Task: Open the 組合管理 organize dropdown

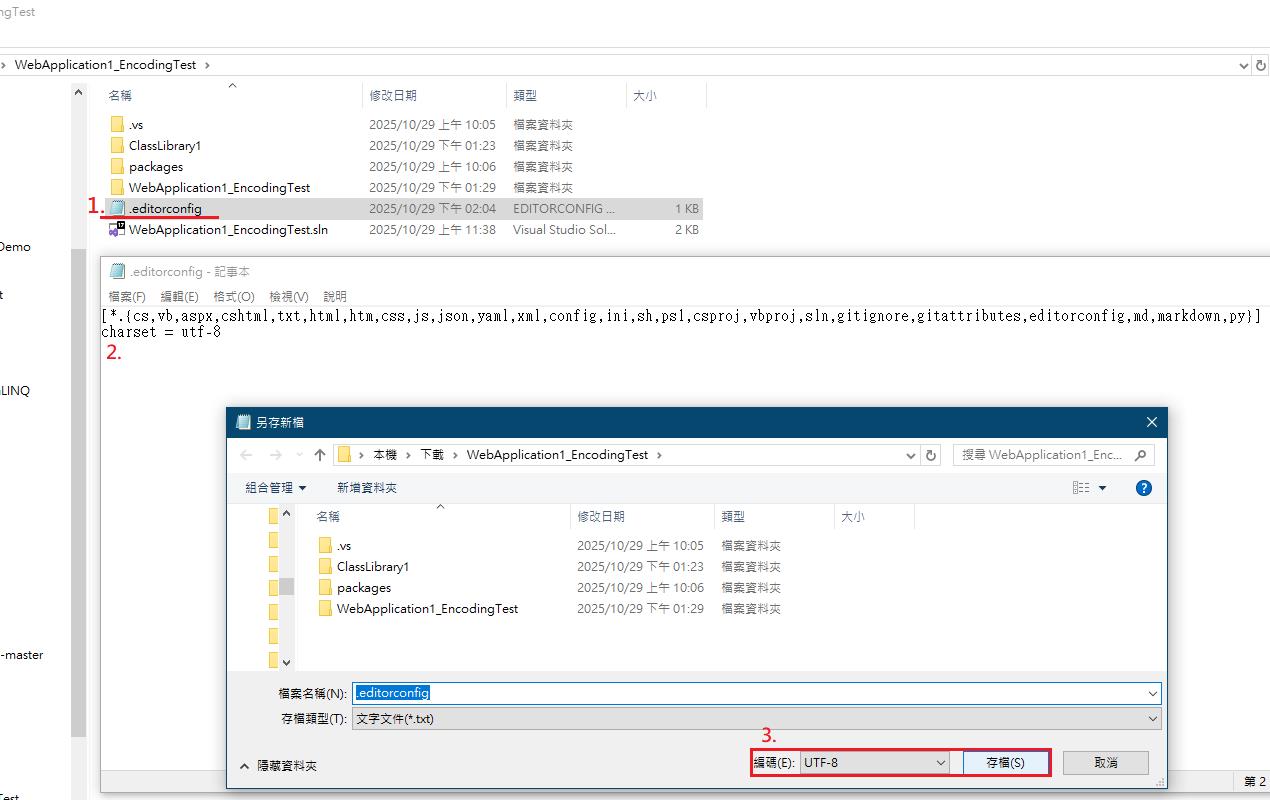Action: pos(276,488)
